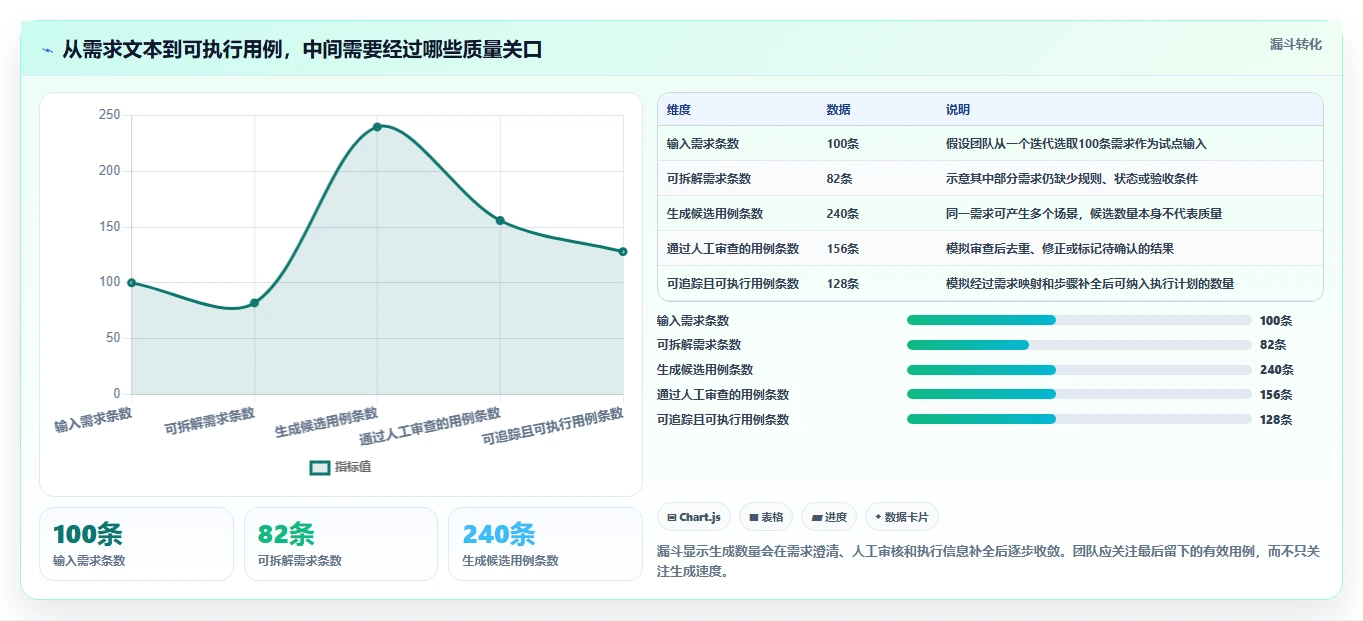Viewport: 1363px width, 621px height.
Task: Click 可拆解需求条数 in the table's 维度 column
Action: click(709, 179)
